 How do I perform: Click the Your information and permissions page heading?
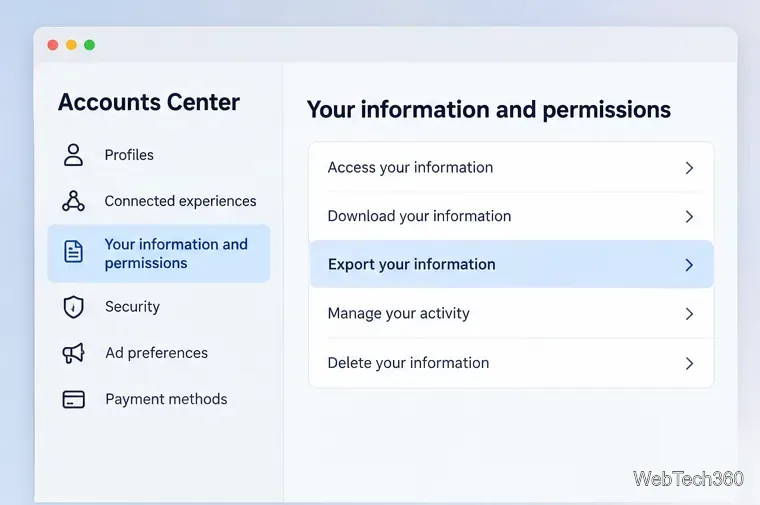click(489, 110)
